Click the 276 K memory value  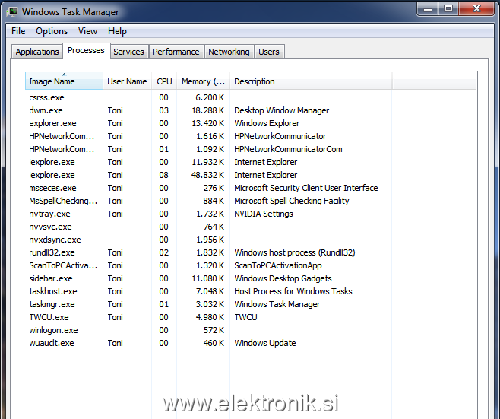214,188
